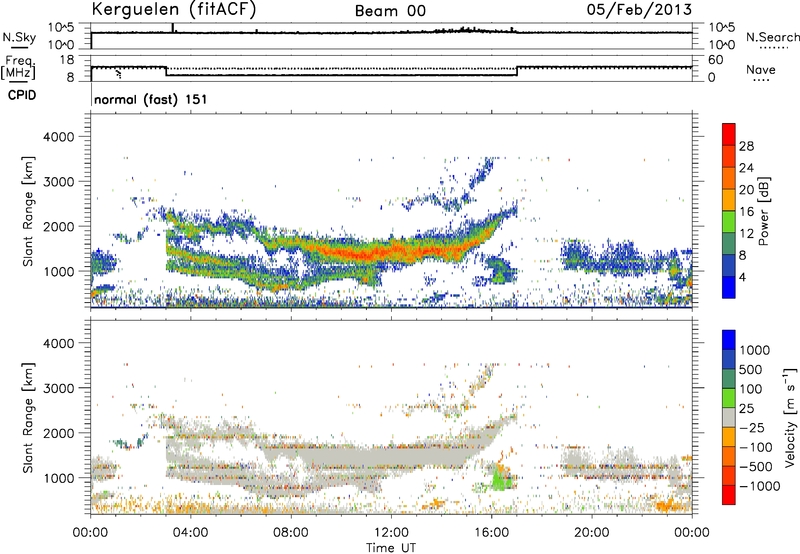Image resolution: width=800 pixels, height=554 pixels.
Task: Click the light green 25-100 velocity swatch
Action: coord(729,398)
